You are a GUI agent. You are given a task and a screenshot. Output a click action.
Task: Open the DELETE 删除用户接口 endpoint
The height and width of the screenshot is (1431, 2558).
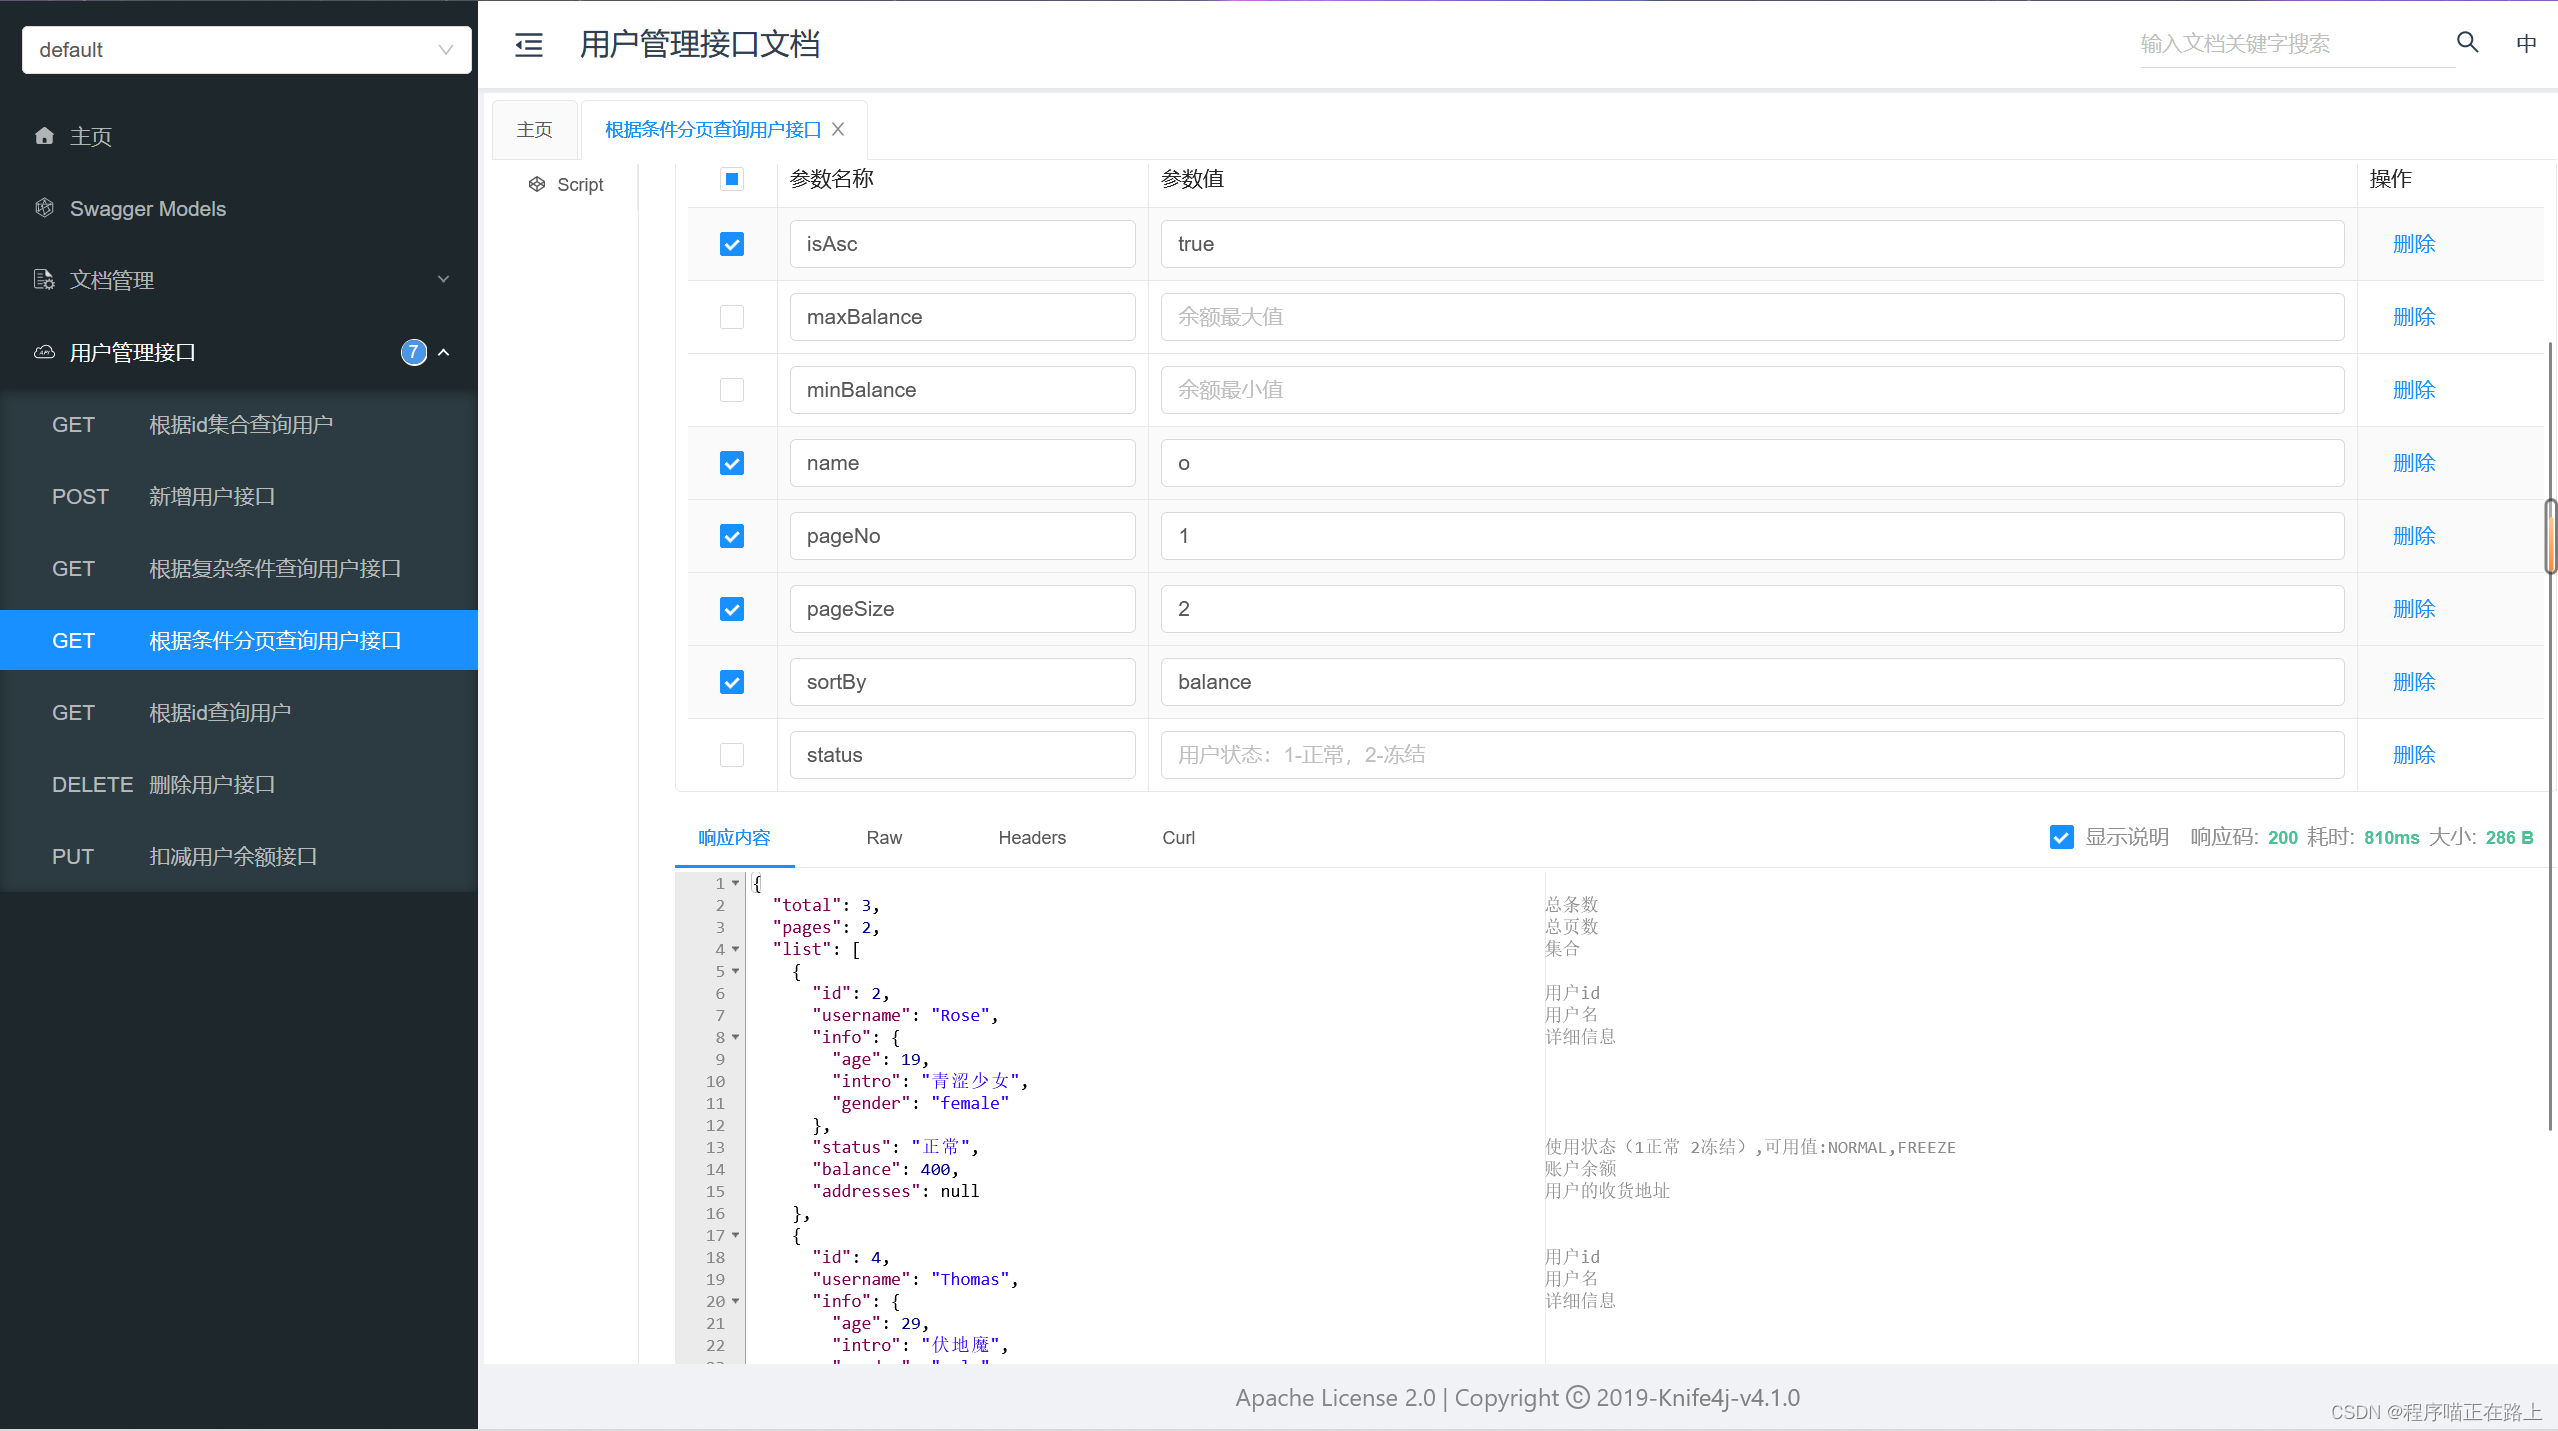(212, 784)
